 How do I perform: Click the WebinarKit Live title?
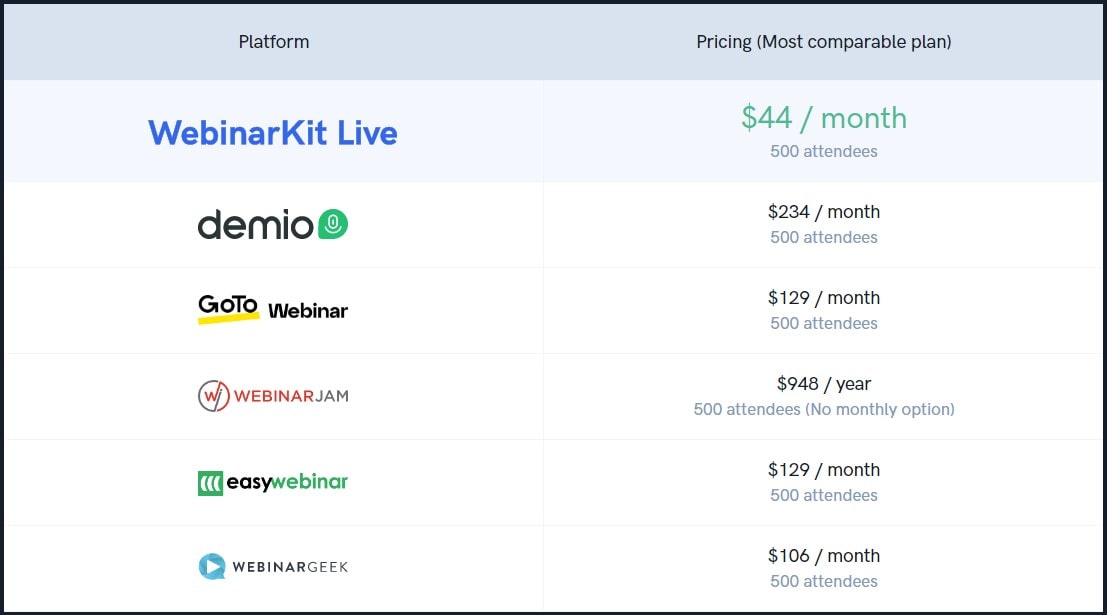[273, 133]
